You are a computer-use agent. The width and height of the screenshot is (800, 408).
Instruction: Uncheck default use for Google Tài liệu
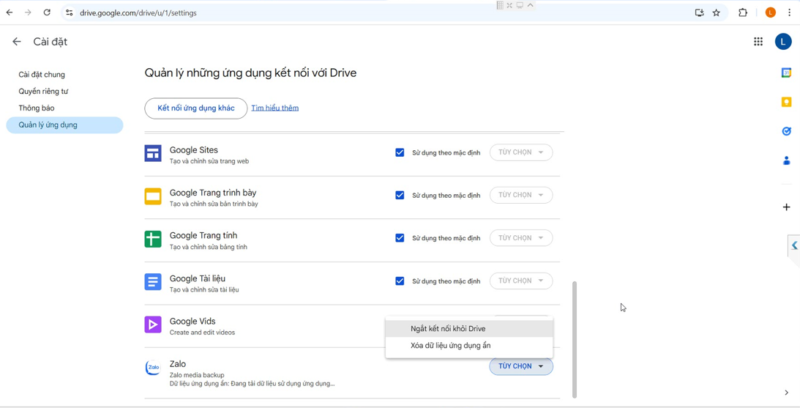[399, 281]
